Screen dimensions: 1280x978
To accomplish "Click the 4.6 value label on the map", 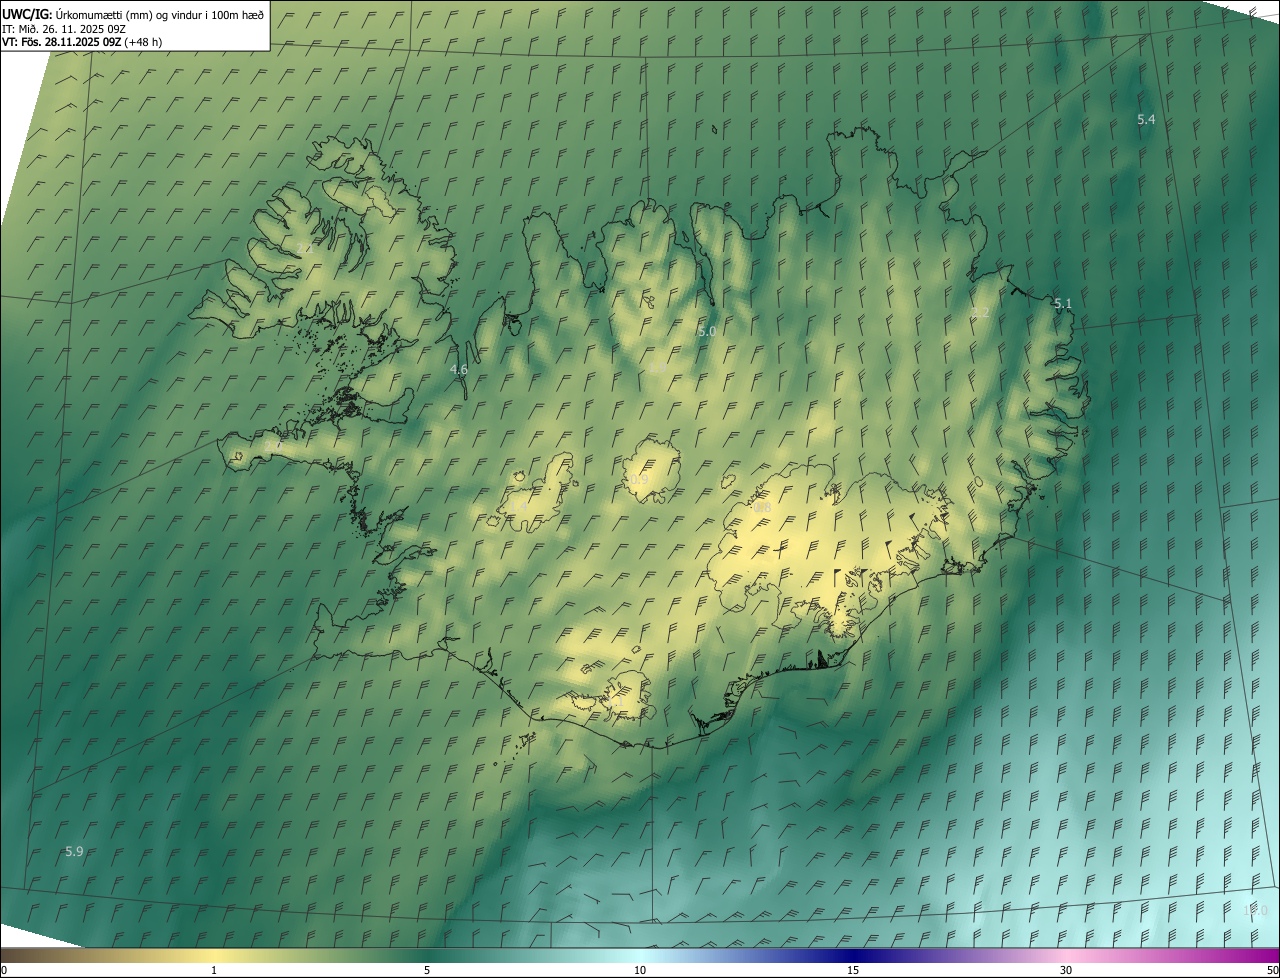I will point(459,369).
